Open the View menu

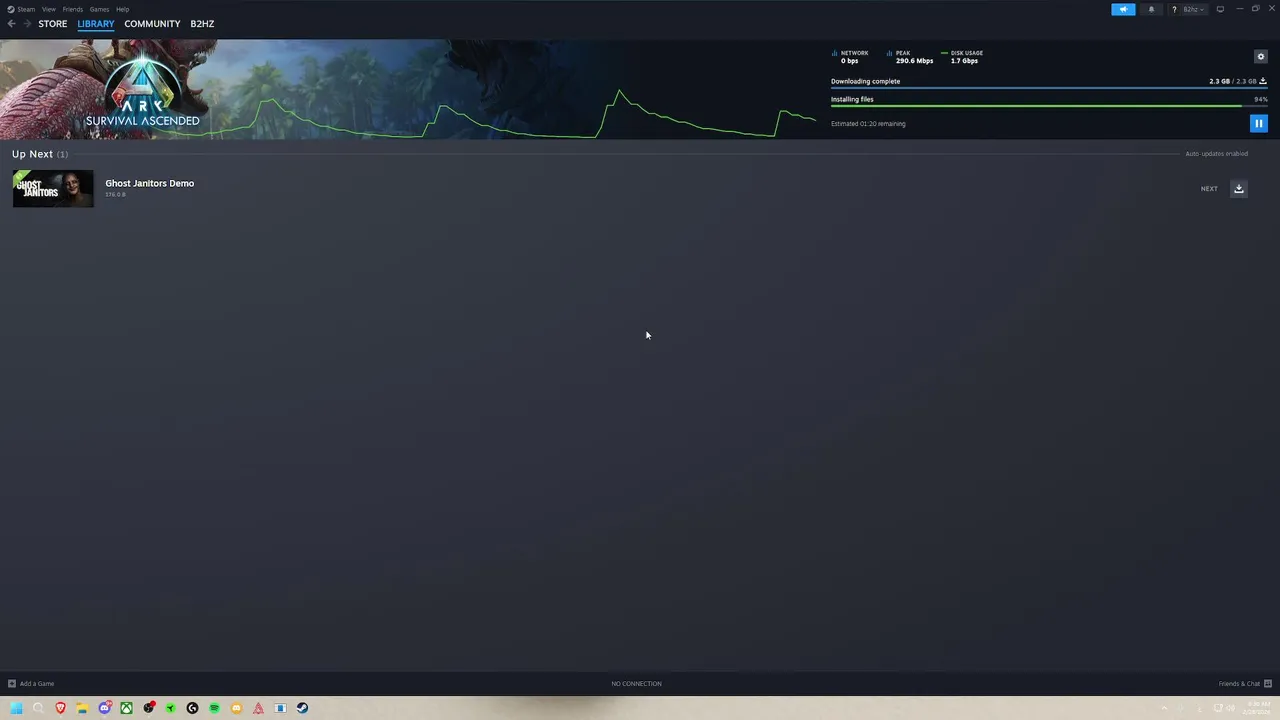pyautogui.click(x=48, y=9)
